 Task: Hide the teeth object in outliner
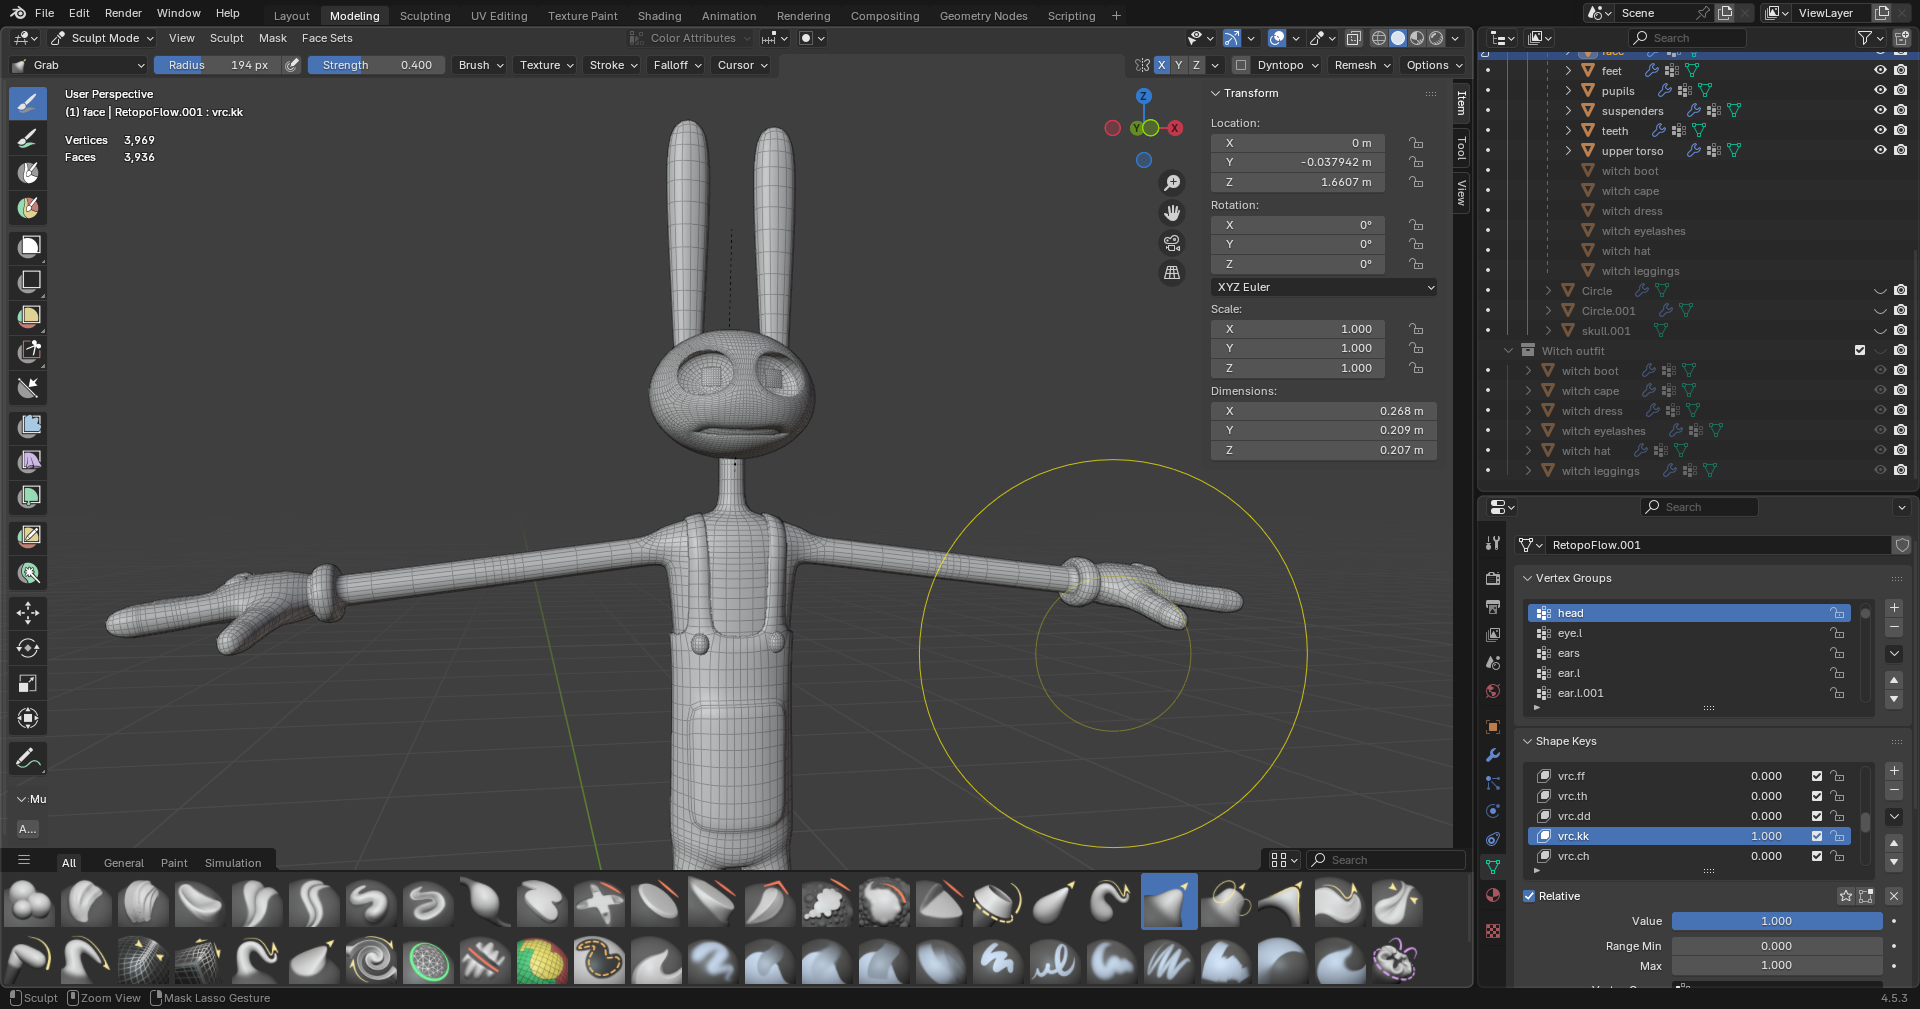[1880, 131]
